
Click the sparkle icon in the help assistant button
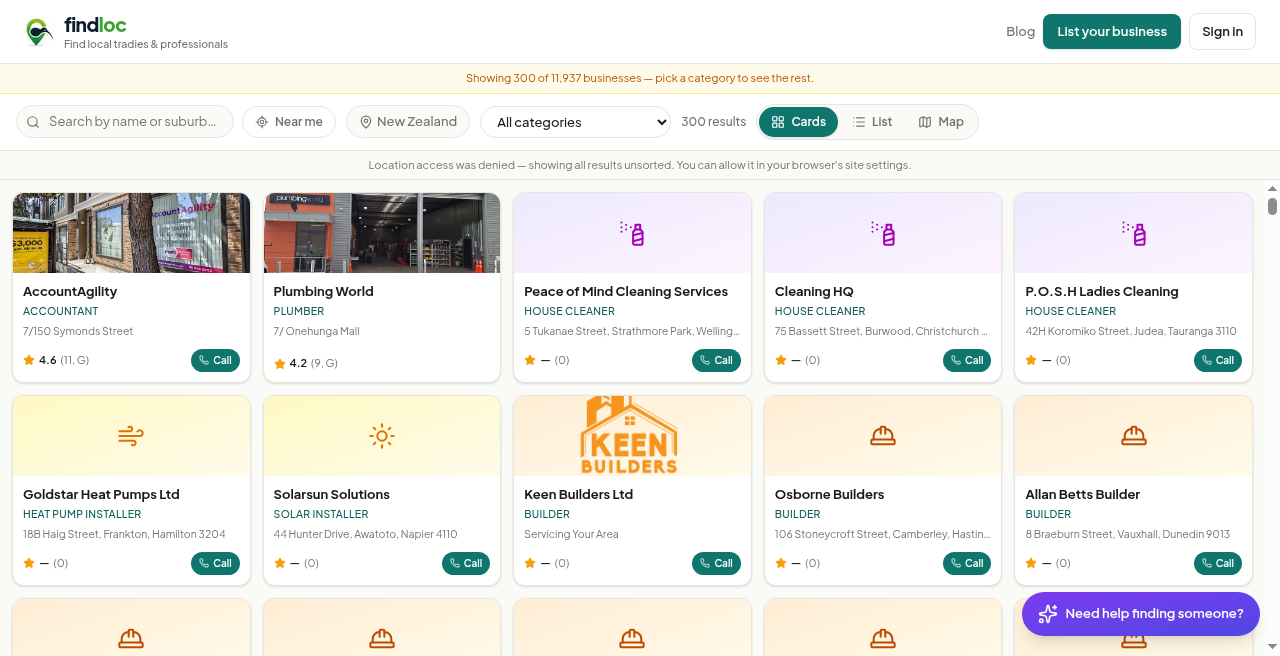[1048, 614]
